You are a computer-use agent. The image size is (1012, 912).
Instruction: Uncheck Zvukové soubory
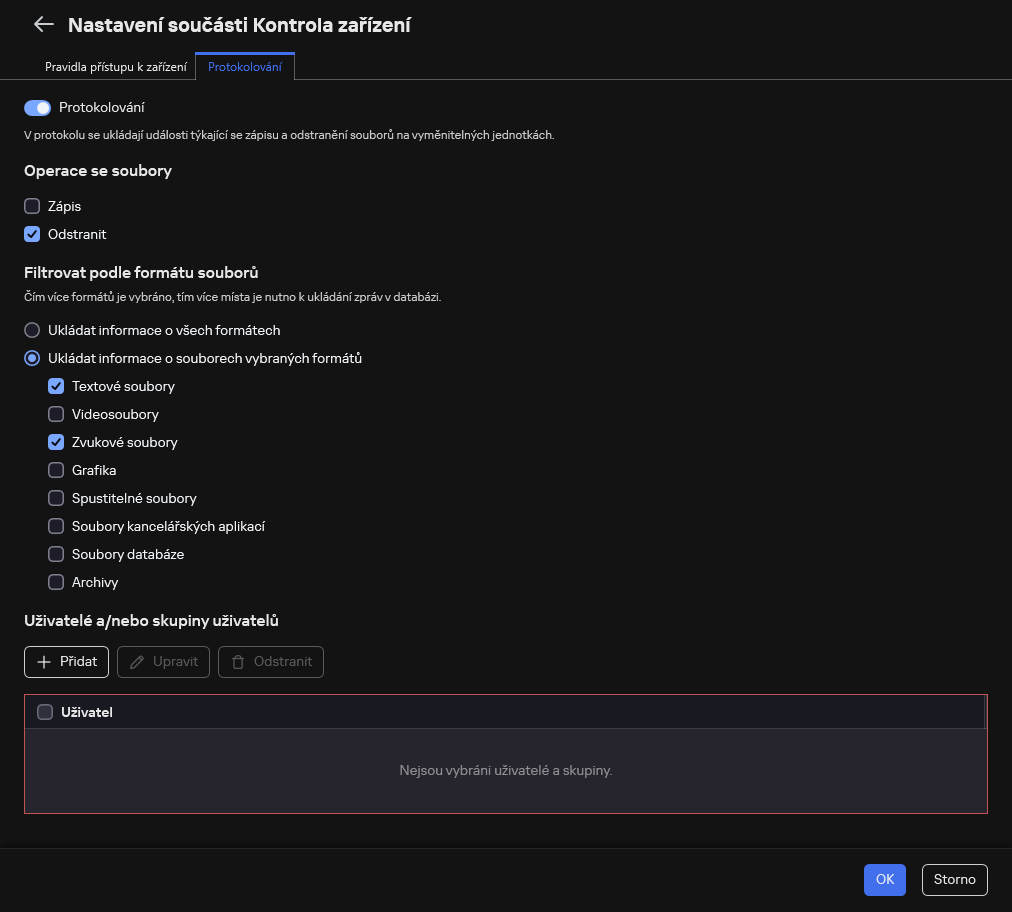click(56, 442)
